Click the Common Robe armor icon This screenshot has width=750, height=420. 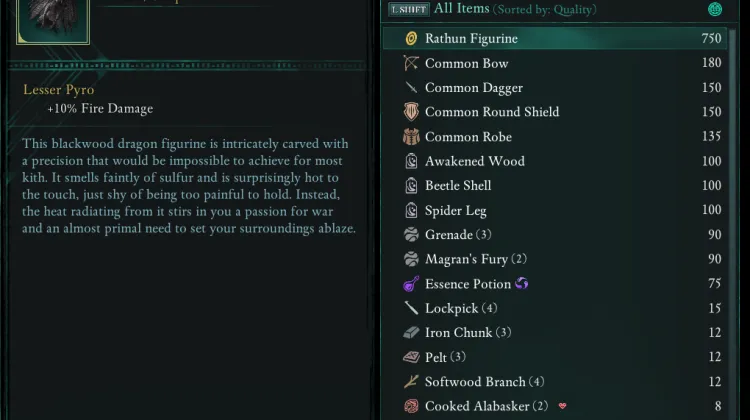411,137
